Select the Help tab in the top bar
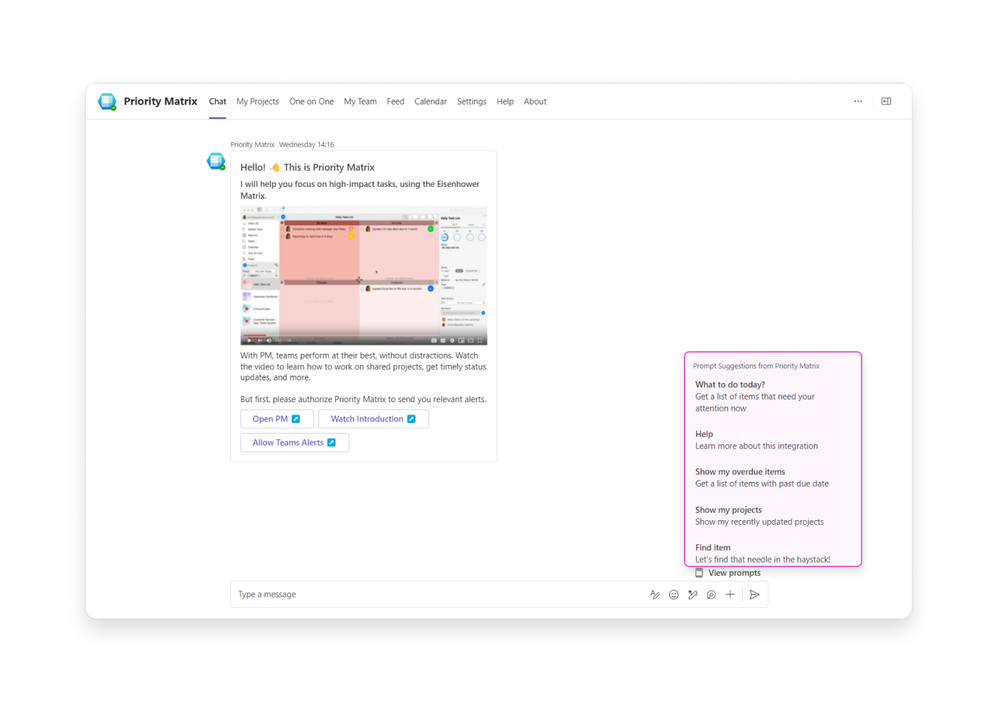 pyautogui.click(x=505, y=101)
